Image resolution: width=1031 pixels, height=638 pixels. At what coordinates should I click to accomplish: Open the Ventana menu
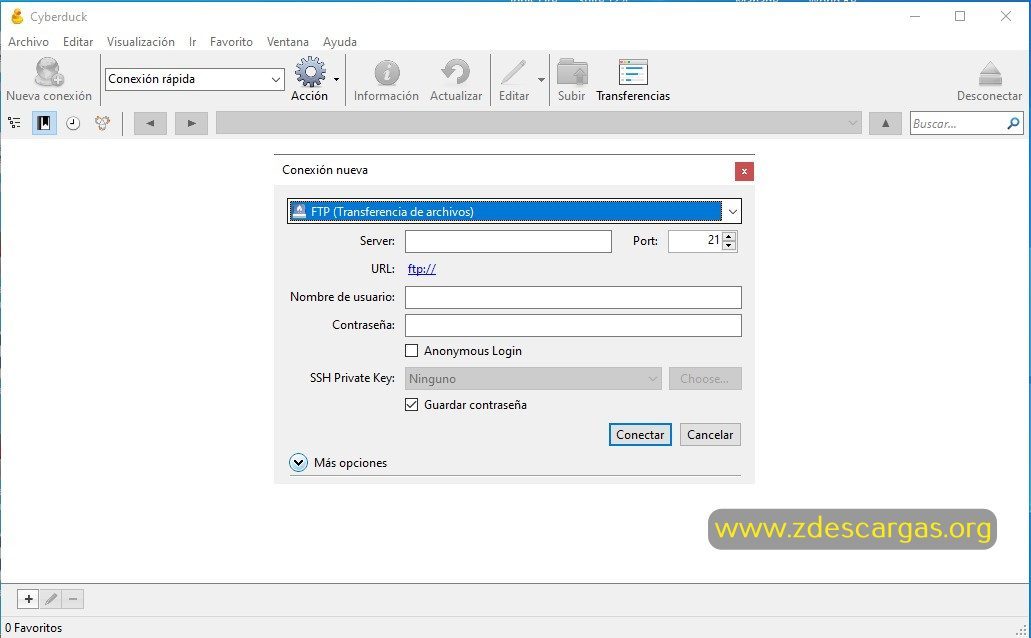(288, 41)
